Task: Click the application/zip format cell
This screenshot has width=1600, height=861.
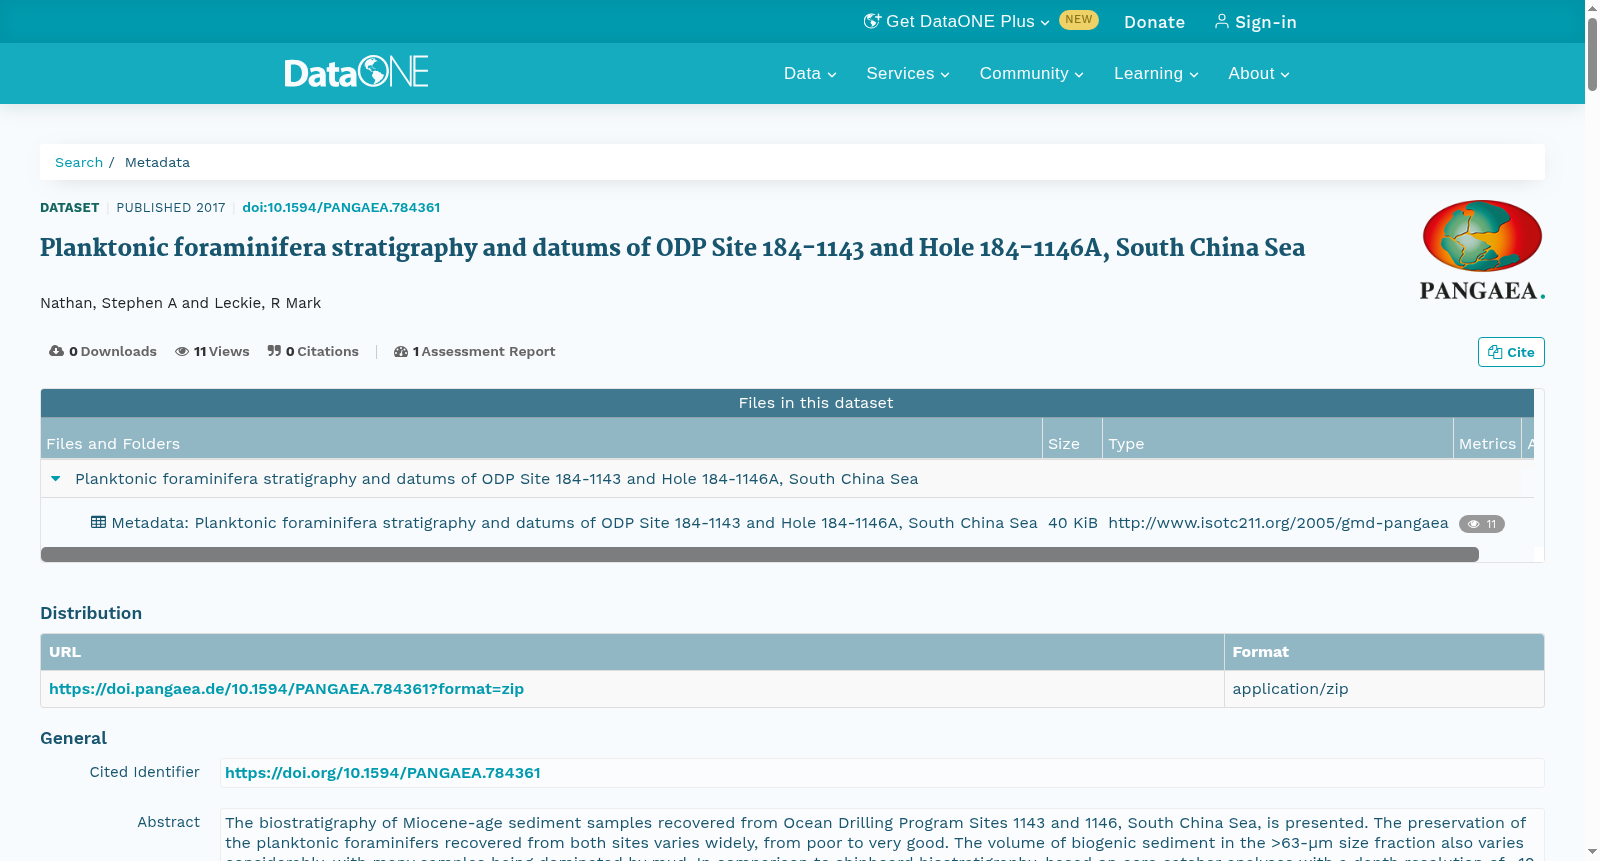Action: [x=1290, y=689]
